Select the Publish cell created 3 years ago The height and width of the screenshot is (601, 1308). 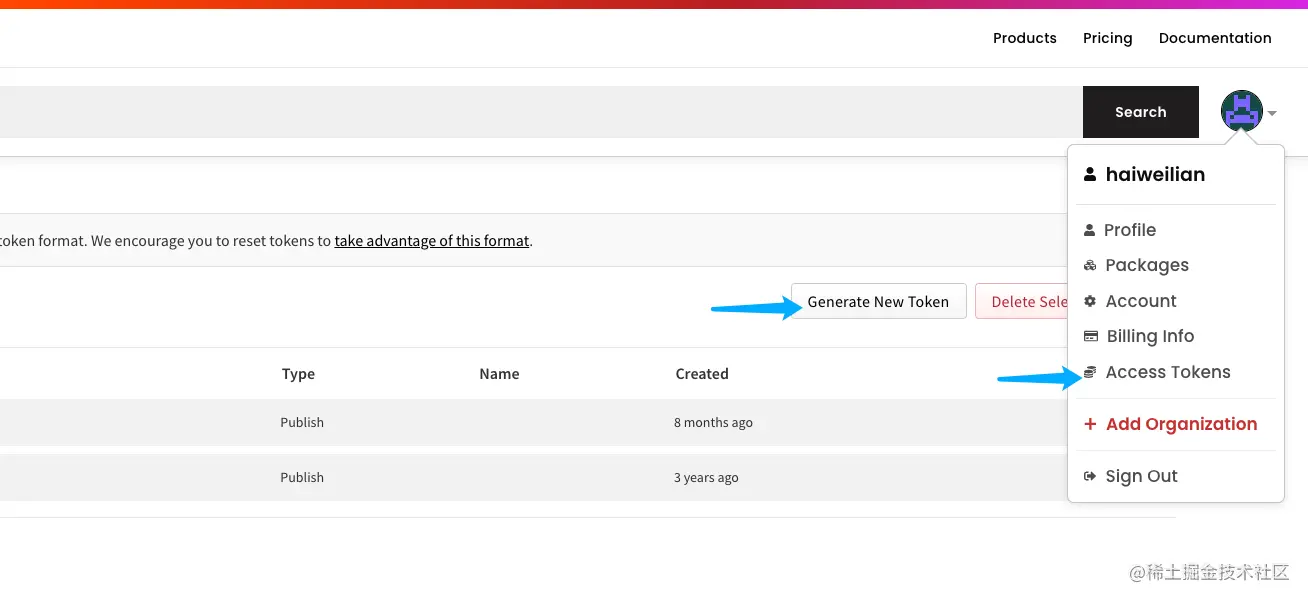point(302,478)
